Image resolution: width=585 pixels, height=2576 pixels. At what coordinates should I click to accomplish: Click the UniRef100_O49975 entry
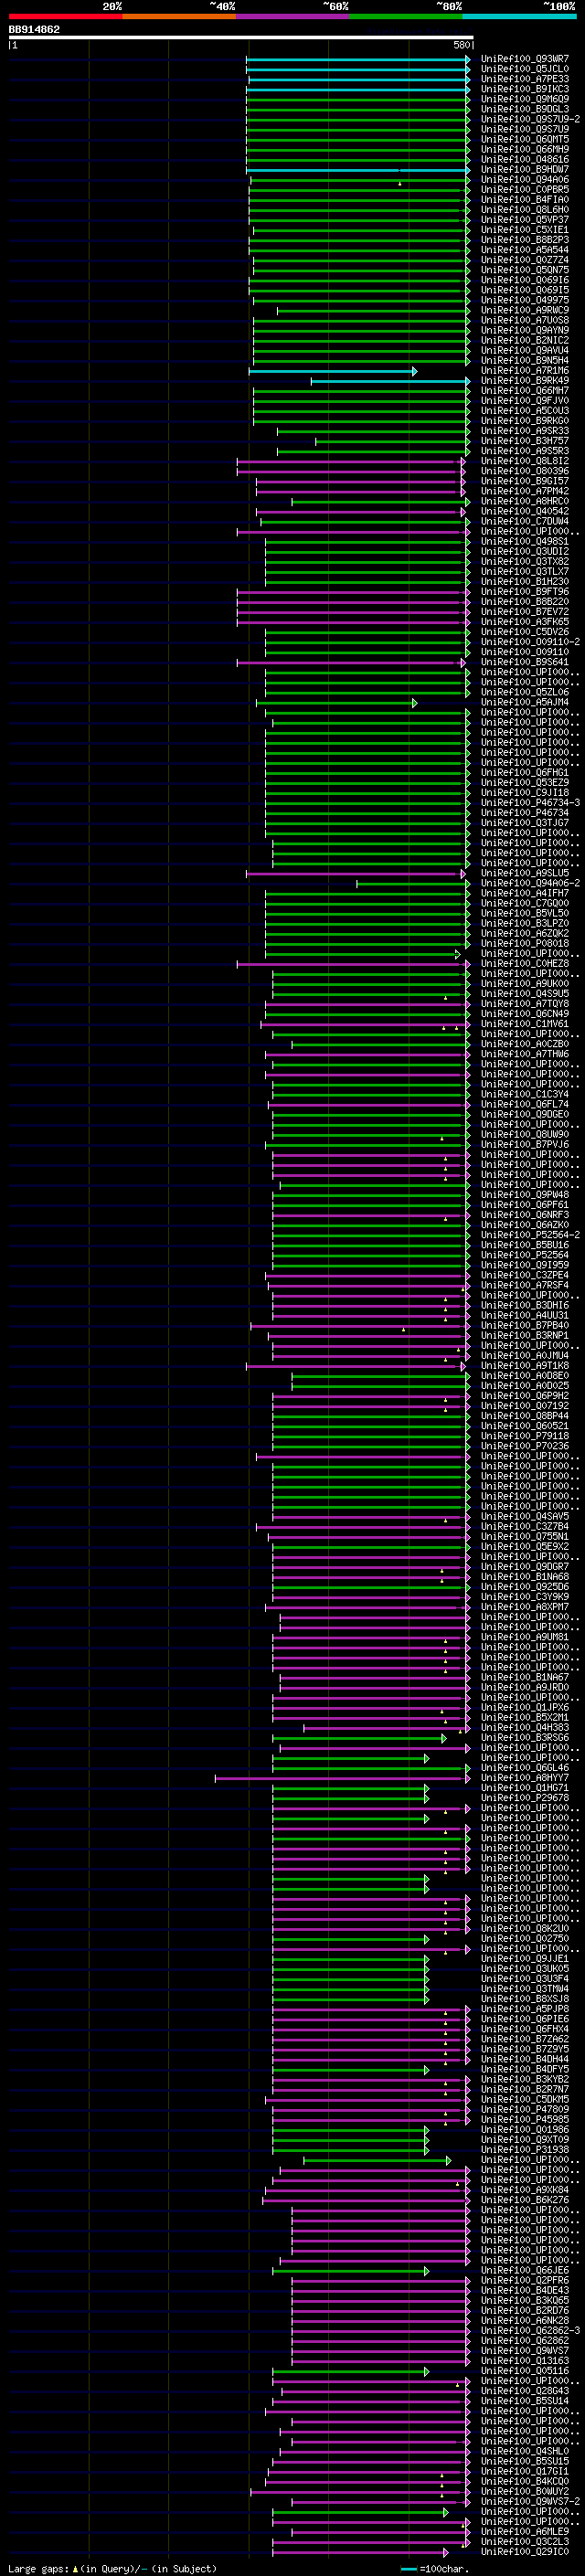(524, 300)
